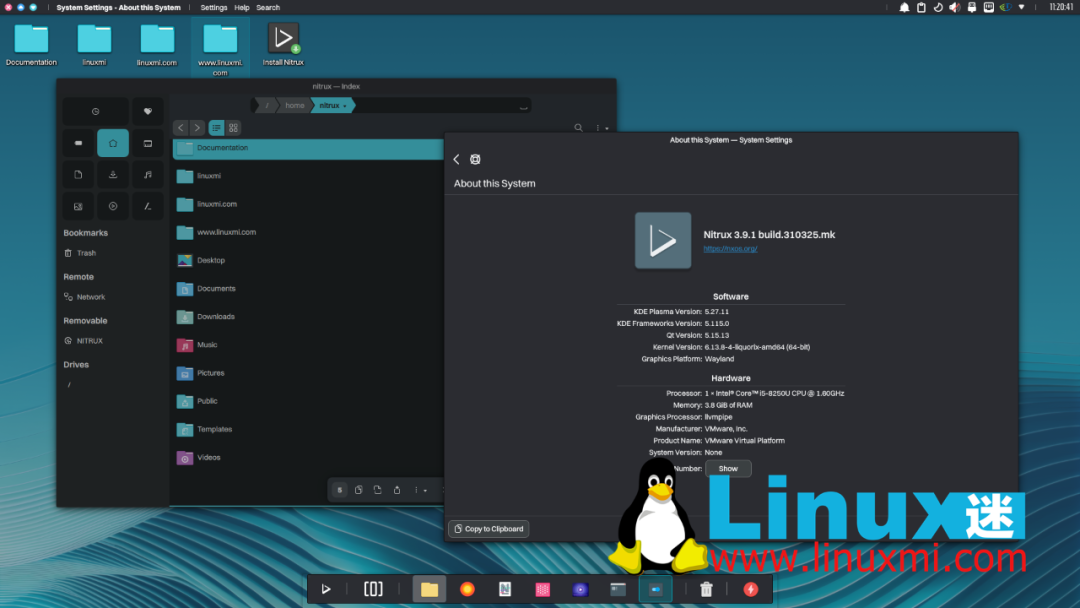Select root slash breadcrumb segment
This screenshot has height=608, width=1080.
tap(267, 105)
